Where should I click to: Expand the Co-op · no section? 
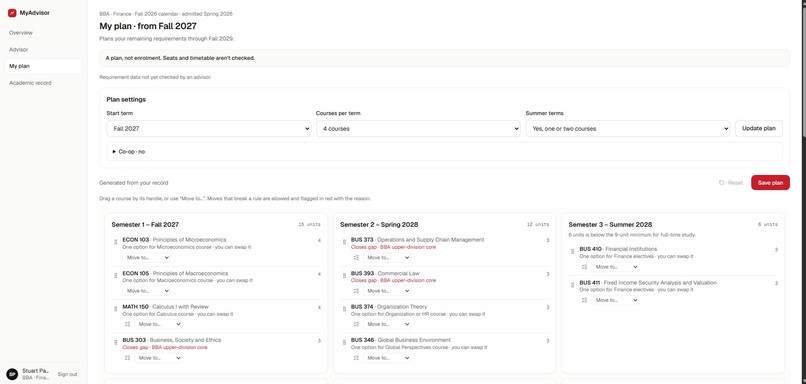pos(444,152)
